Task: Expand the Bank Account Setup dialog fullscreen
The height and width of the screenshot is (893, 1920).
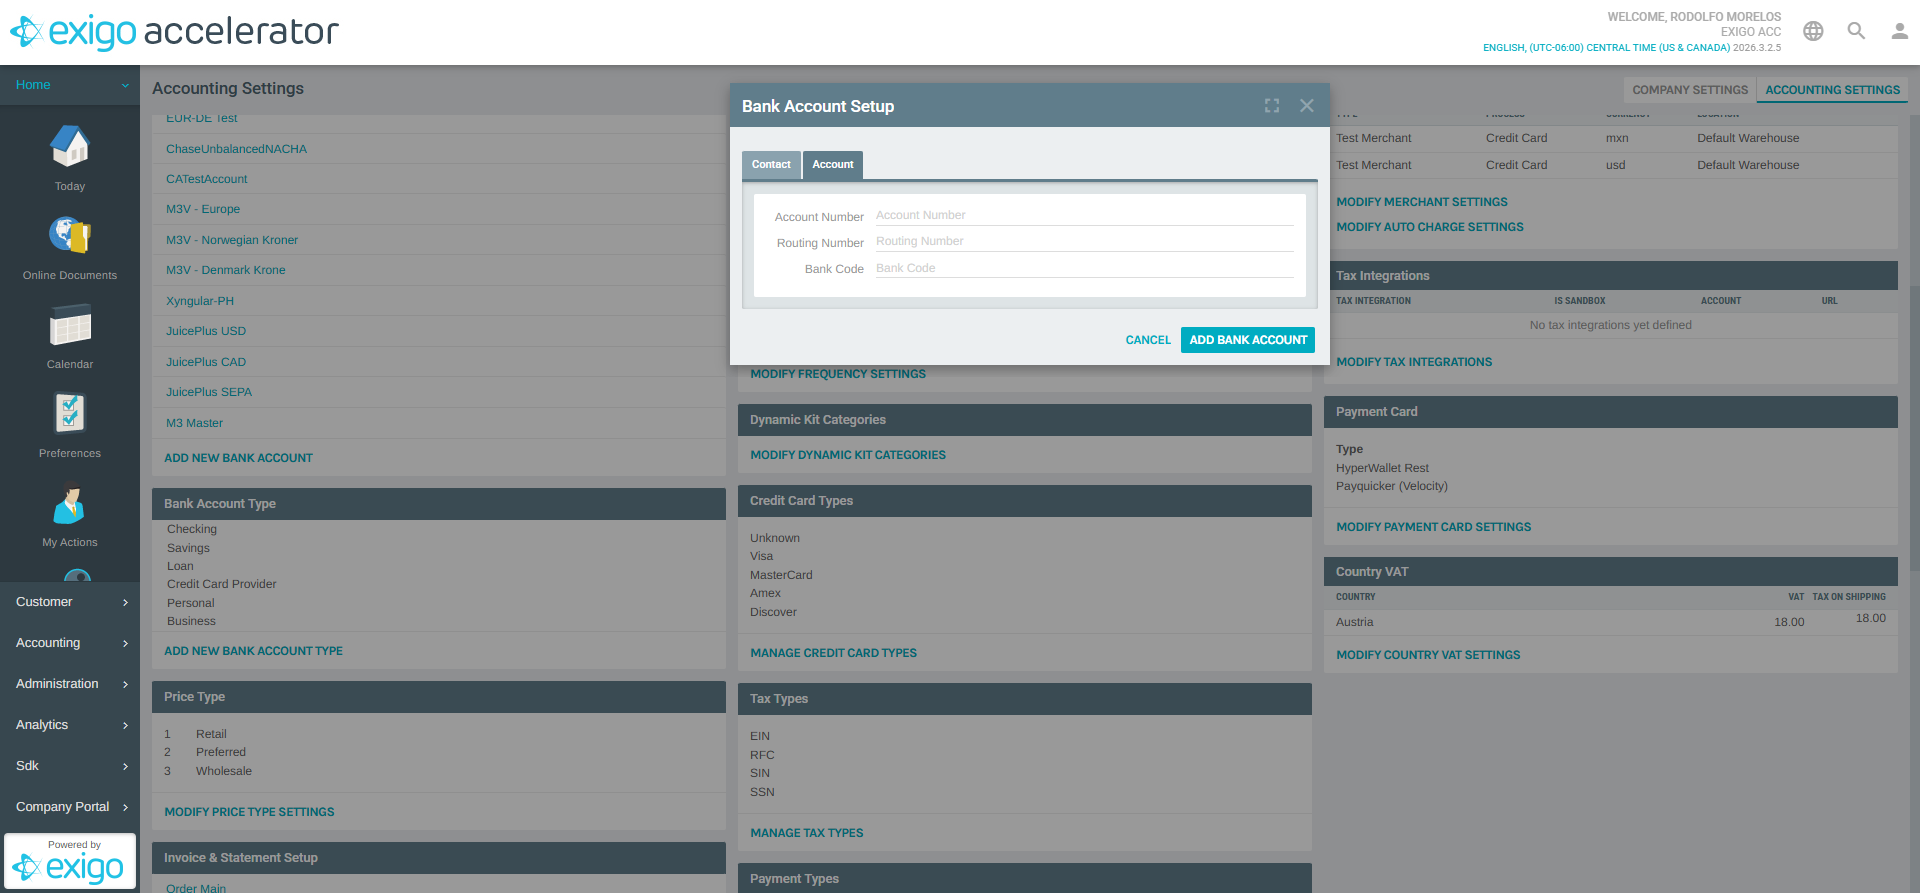Action: 1272,106
